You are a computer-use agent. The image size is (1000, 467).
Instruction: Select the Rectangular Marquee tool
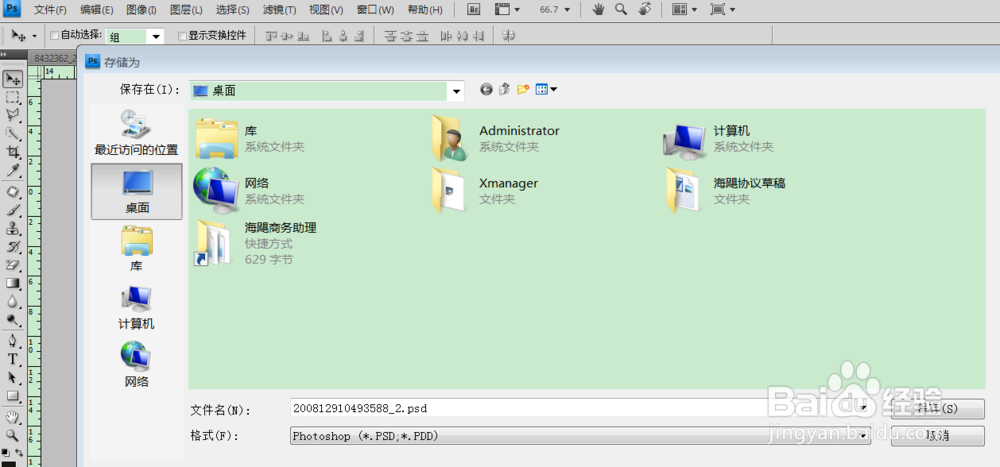click(x=14, y=97)
